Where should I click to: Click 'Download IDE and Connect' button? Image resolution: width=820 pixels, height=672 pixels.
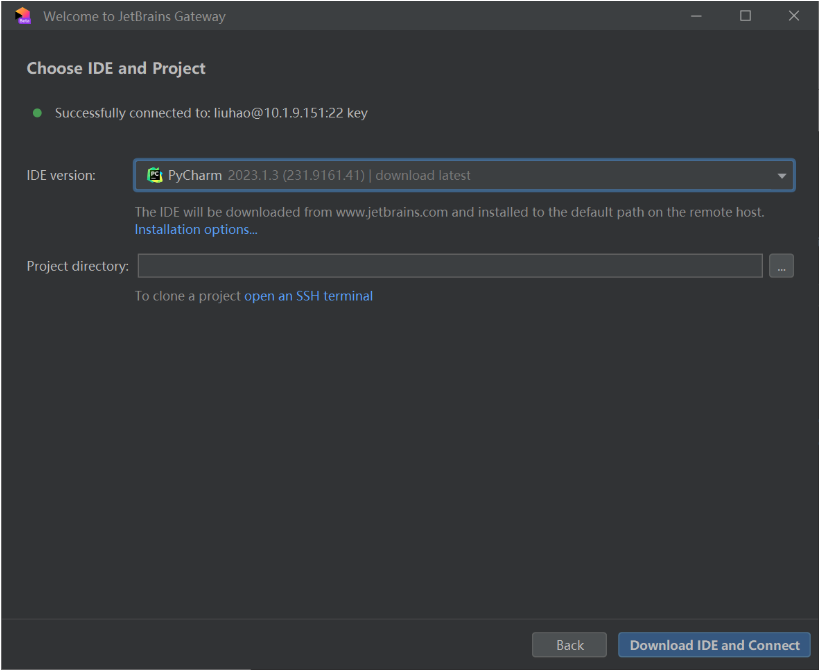coord(714,645)
